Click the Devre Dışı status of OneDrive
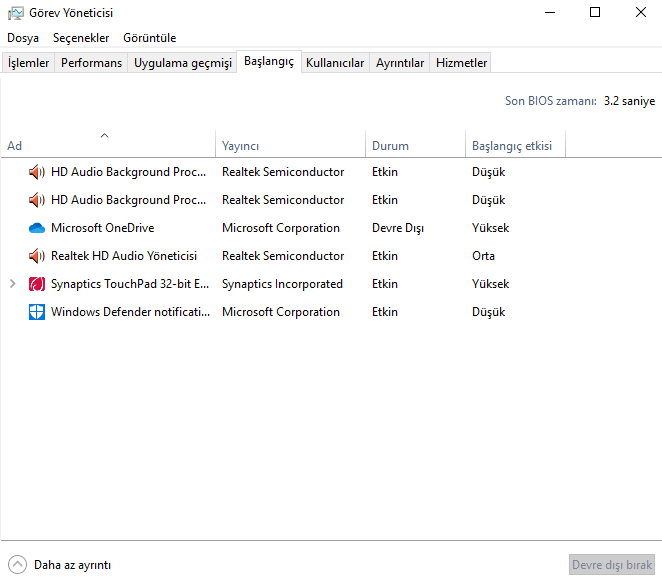This screenshot has height=587, width=662. (398, 228)
